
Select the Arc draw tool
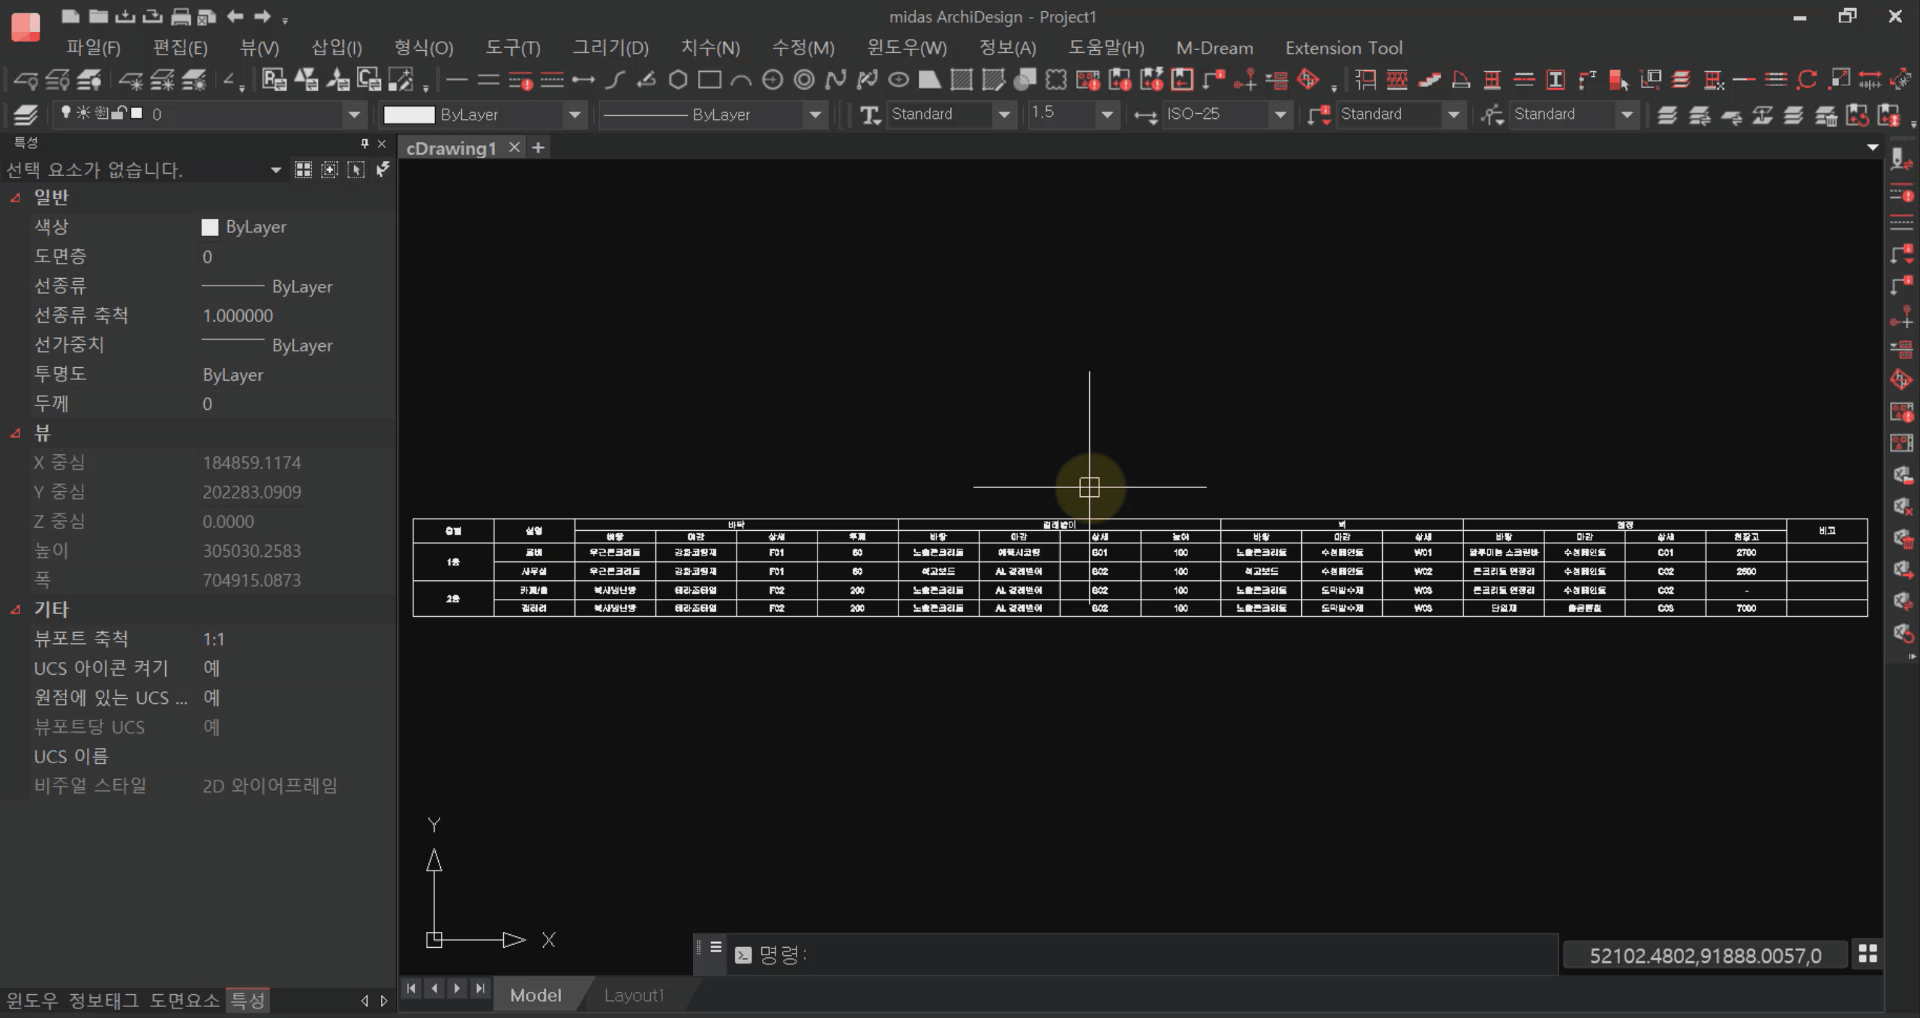pos(741,80)
